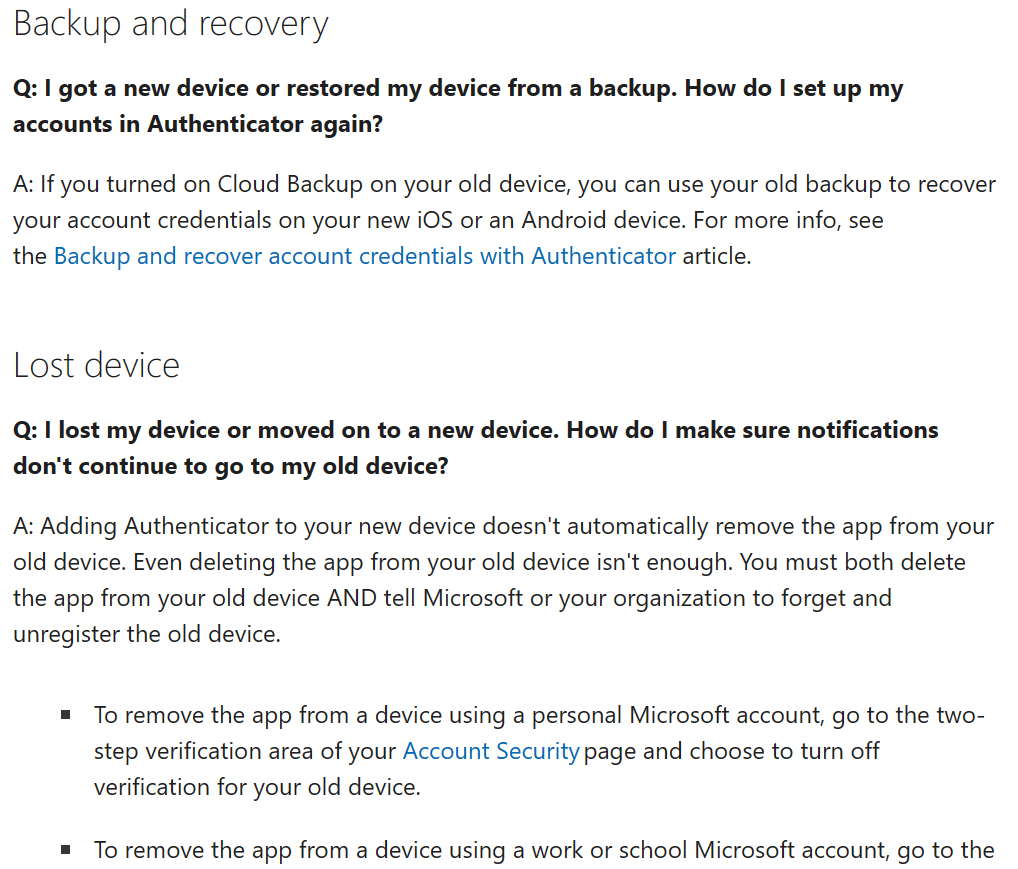Click the bullet marker for work or school account
The image size is (1018, 869).
[x=66, y=850]
